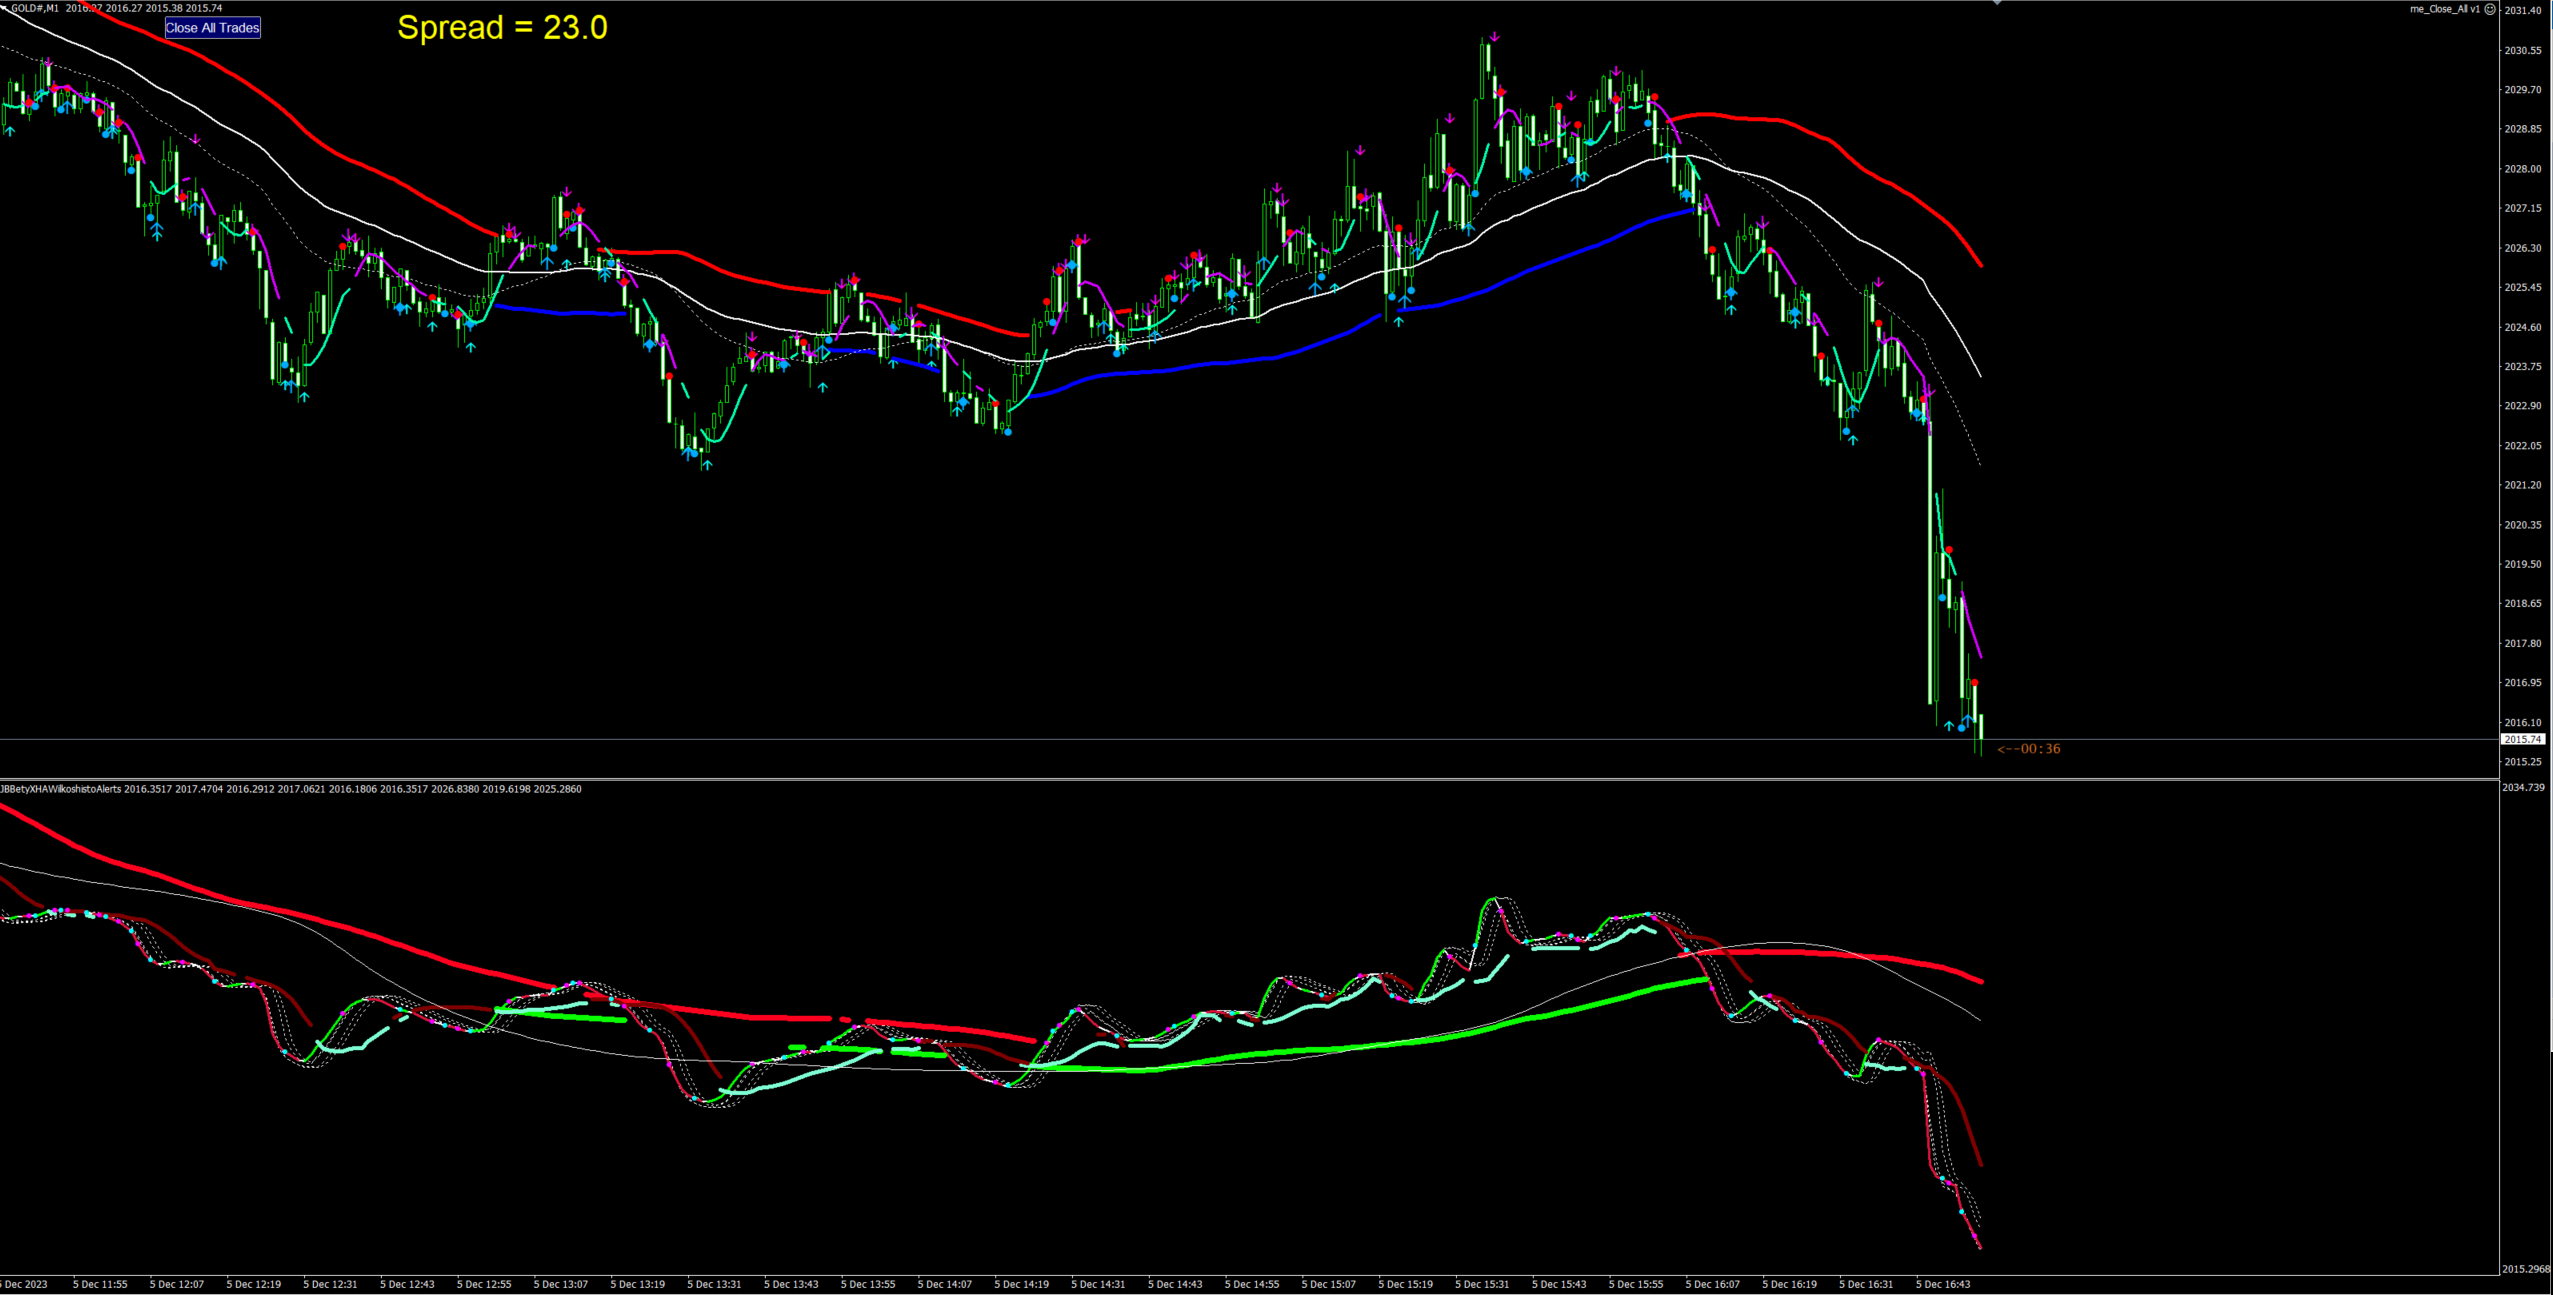Click the 2031.40 top price scale value
The height and width of the screenshot is (1295, 2553).
2522,10
